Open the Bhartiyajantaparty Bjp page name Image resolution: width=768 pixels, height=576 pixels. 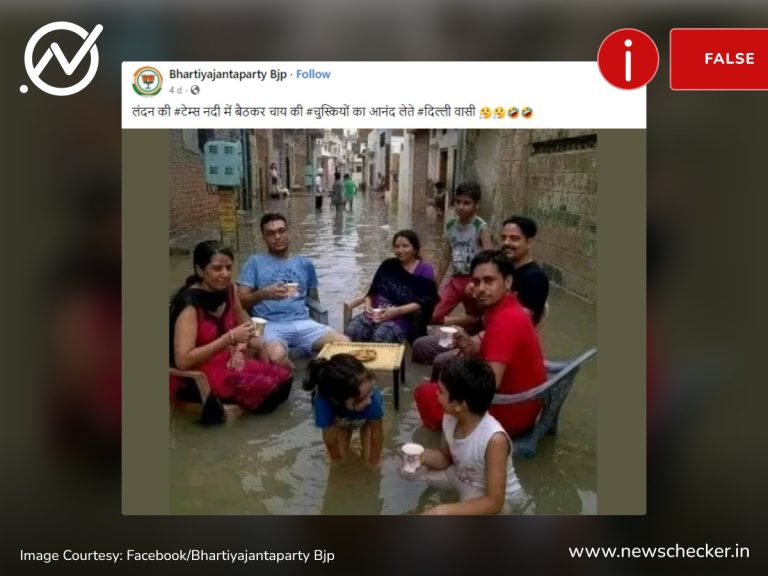(x=228, y=74)
